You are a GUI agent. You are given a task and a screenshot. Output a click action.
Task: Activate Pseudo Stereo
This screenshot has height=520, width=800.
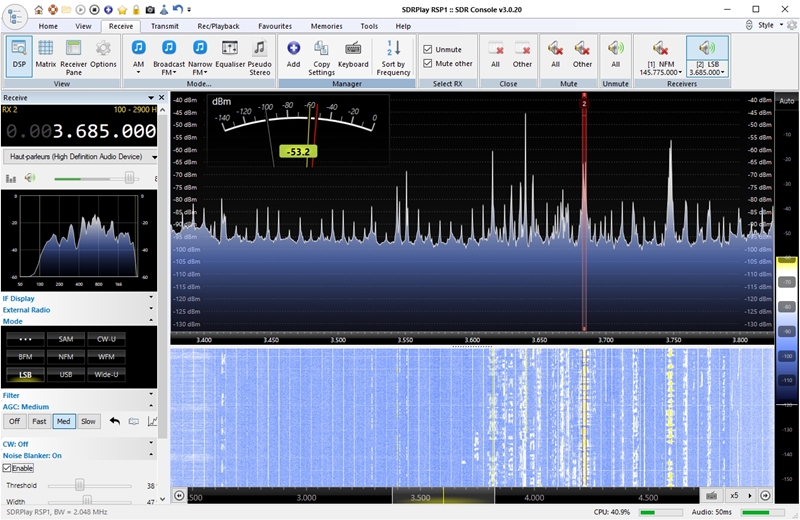260,57
